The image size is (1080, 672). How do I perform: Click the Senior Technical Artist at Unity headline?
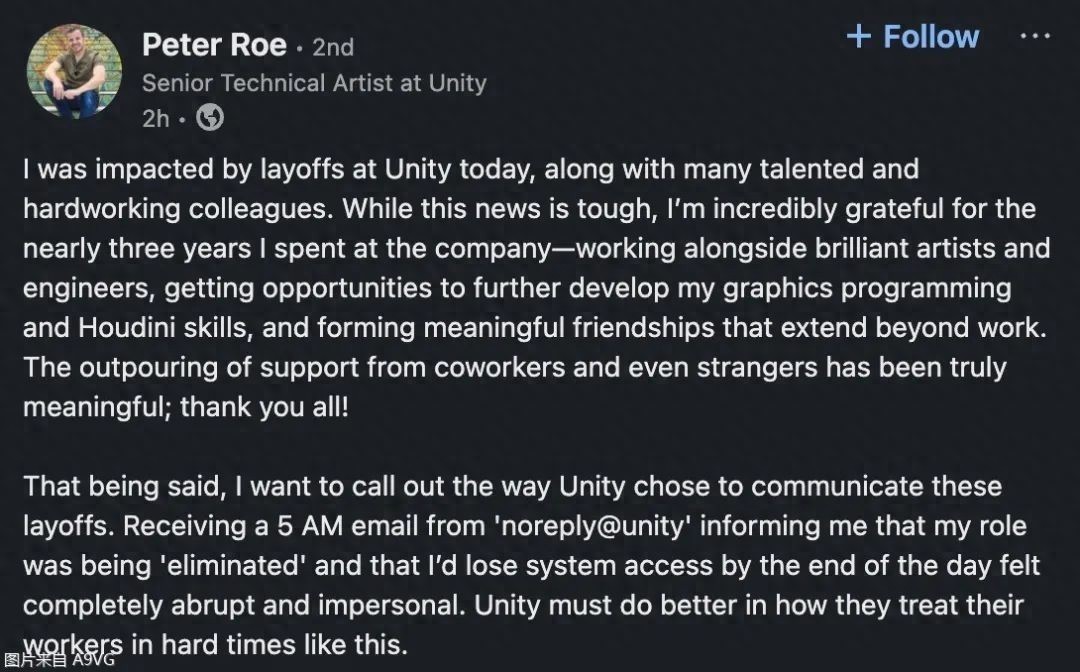314,83
